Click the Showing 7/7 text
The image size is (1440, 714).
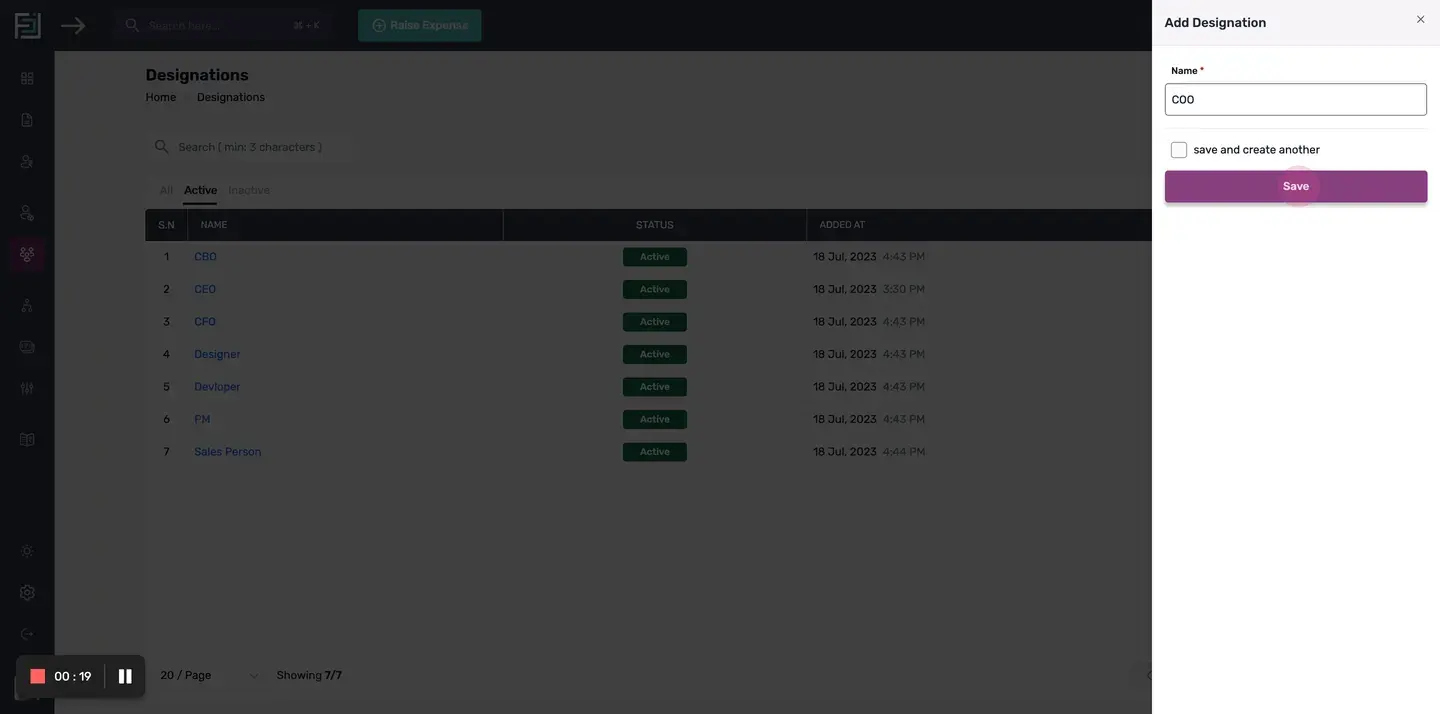point(309,676)
